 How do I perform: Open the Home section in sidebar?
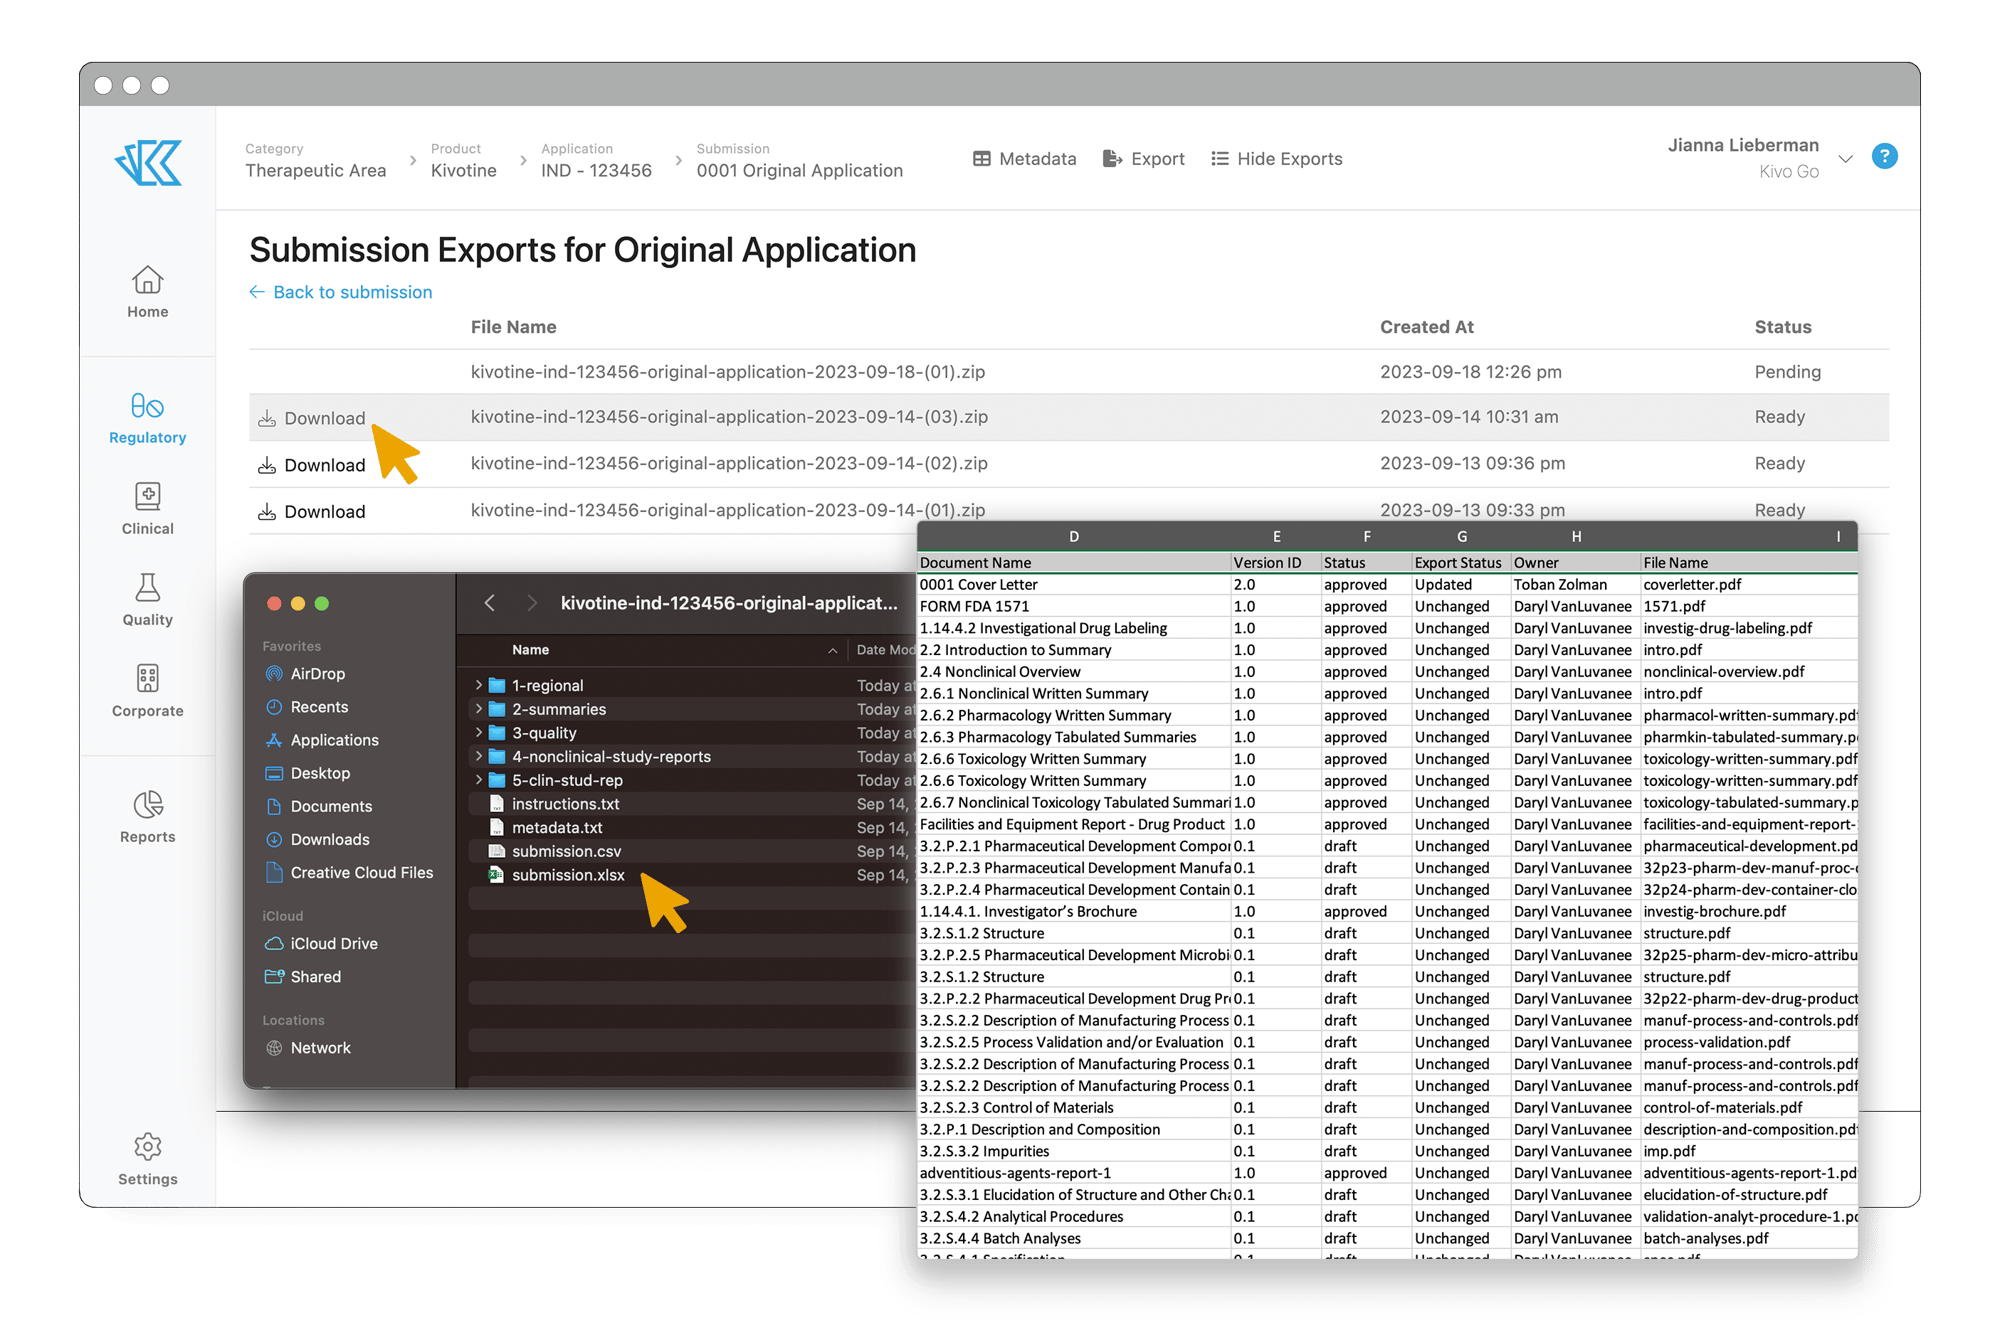(x=147, y=292)
